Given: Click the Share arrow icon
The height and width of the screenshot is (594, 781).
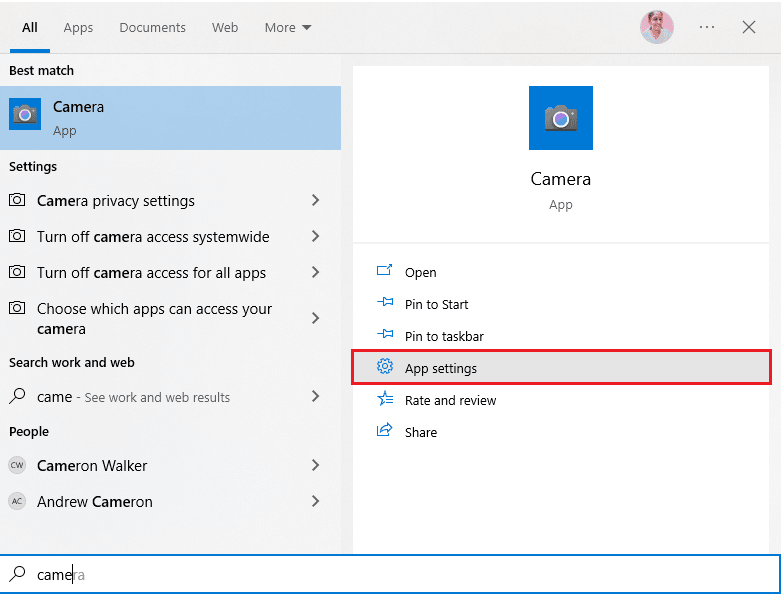Looking at the screenshot, I should pos(384,432).
